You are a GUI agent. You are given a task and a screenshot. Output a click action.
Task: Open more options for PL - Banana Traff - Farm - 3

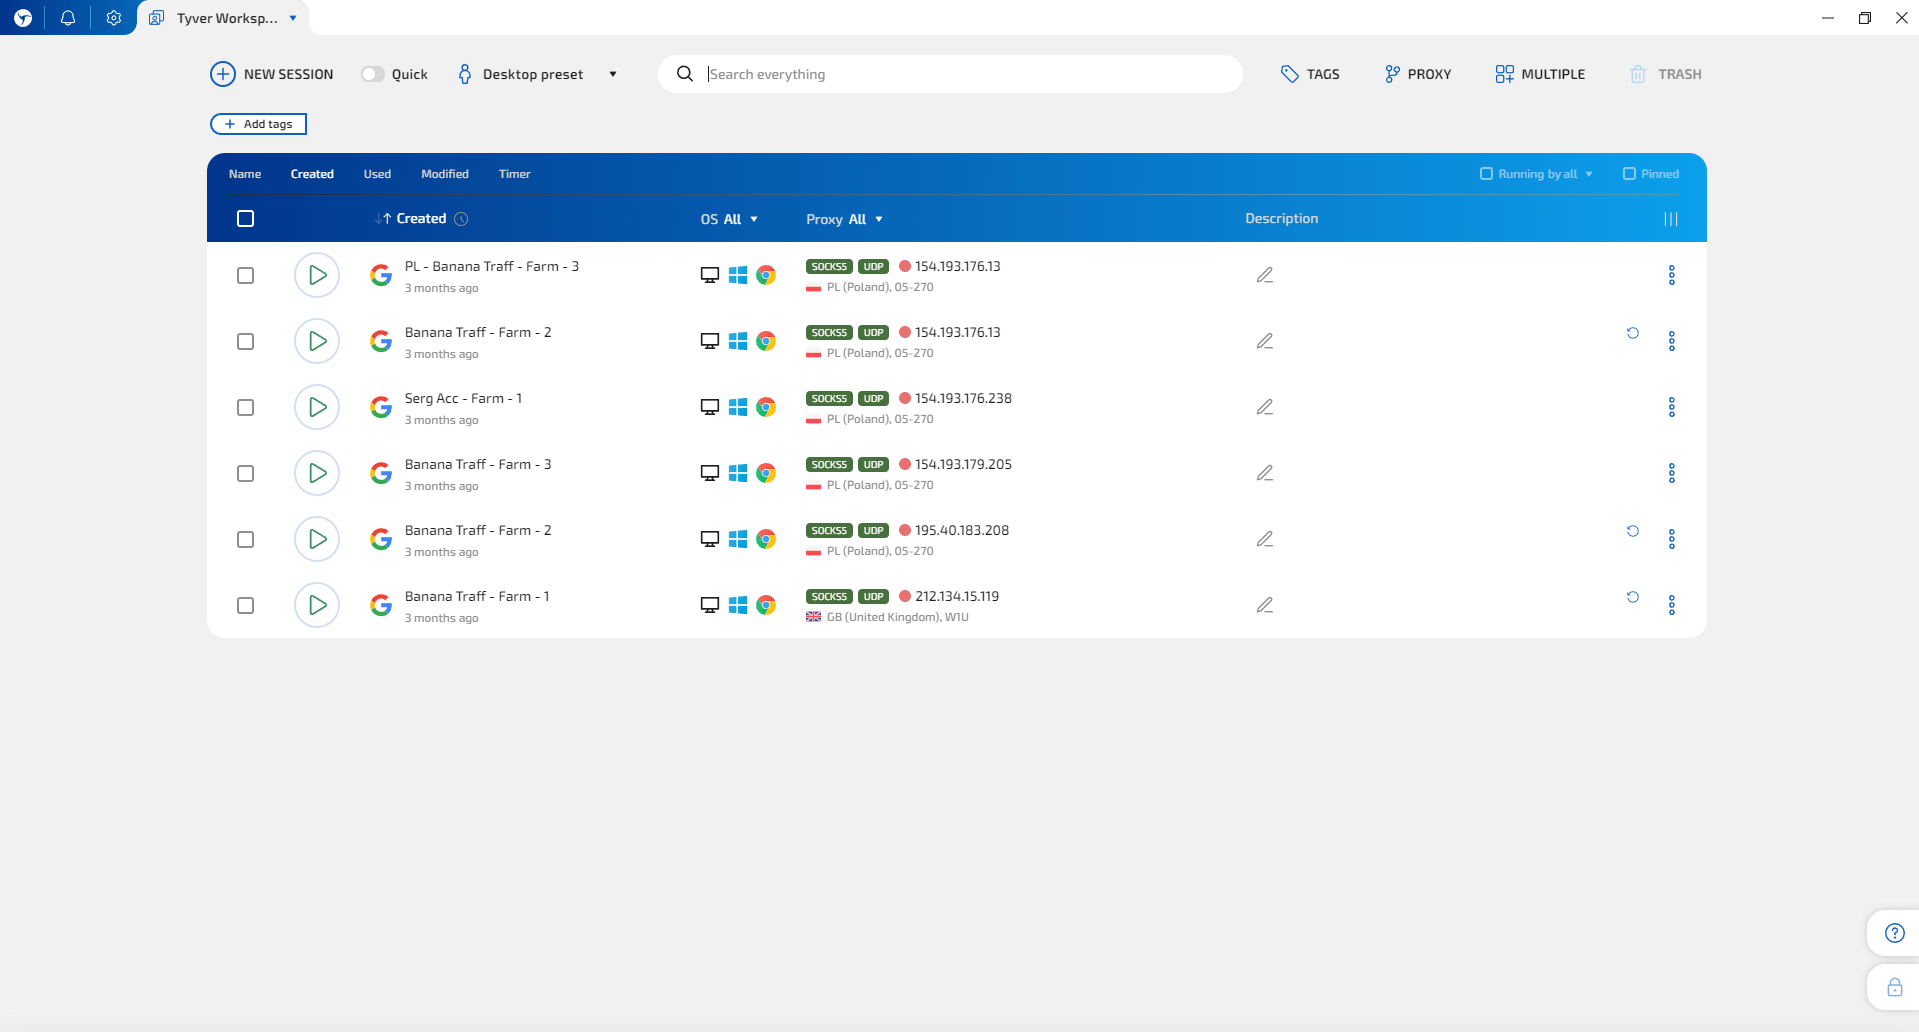click(1672, 275)
